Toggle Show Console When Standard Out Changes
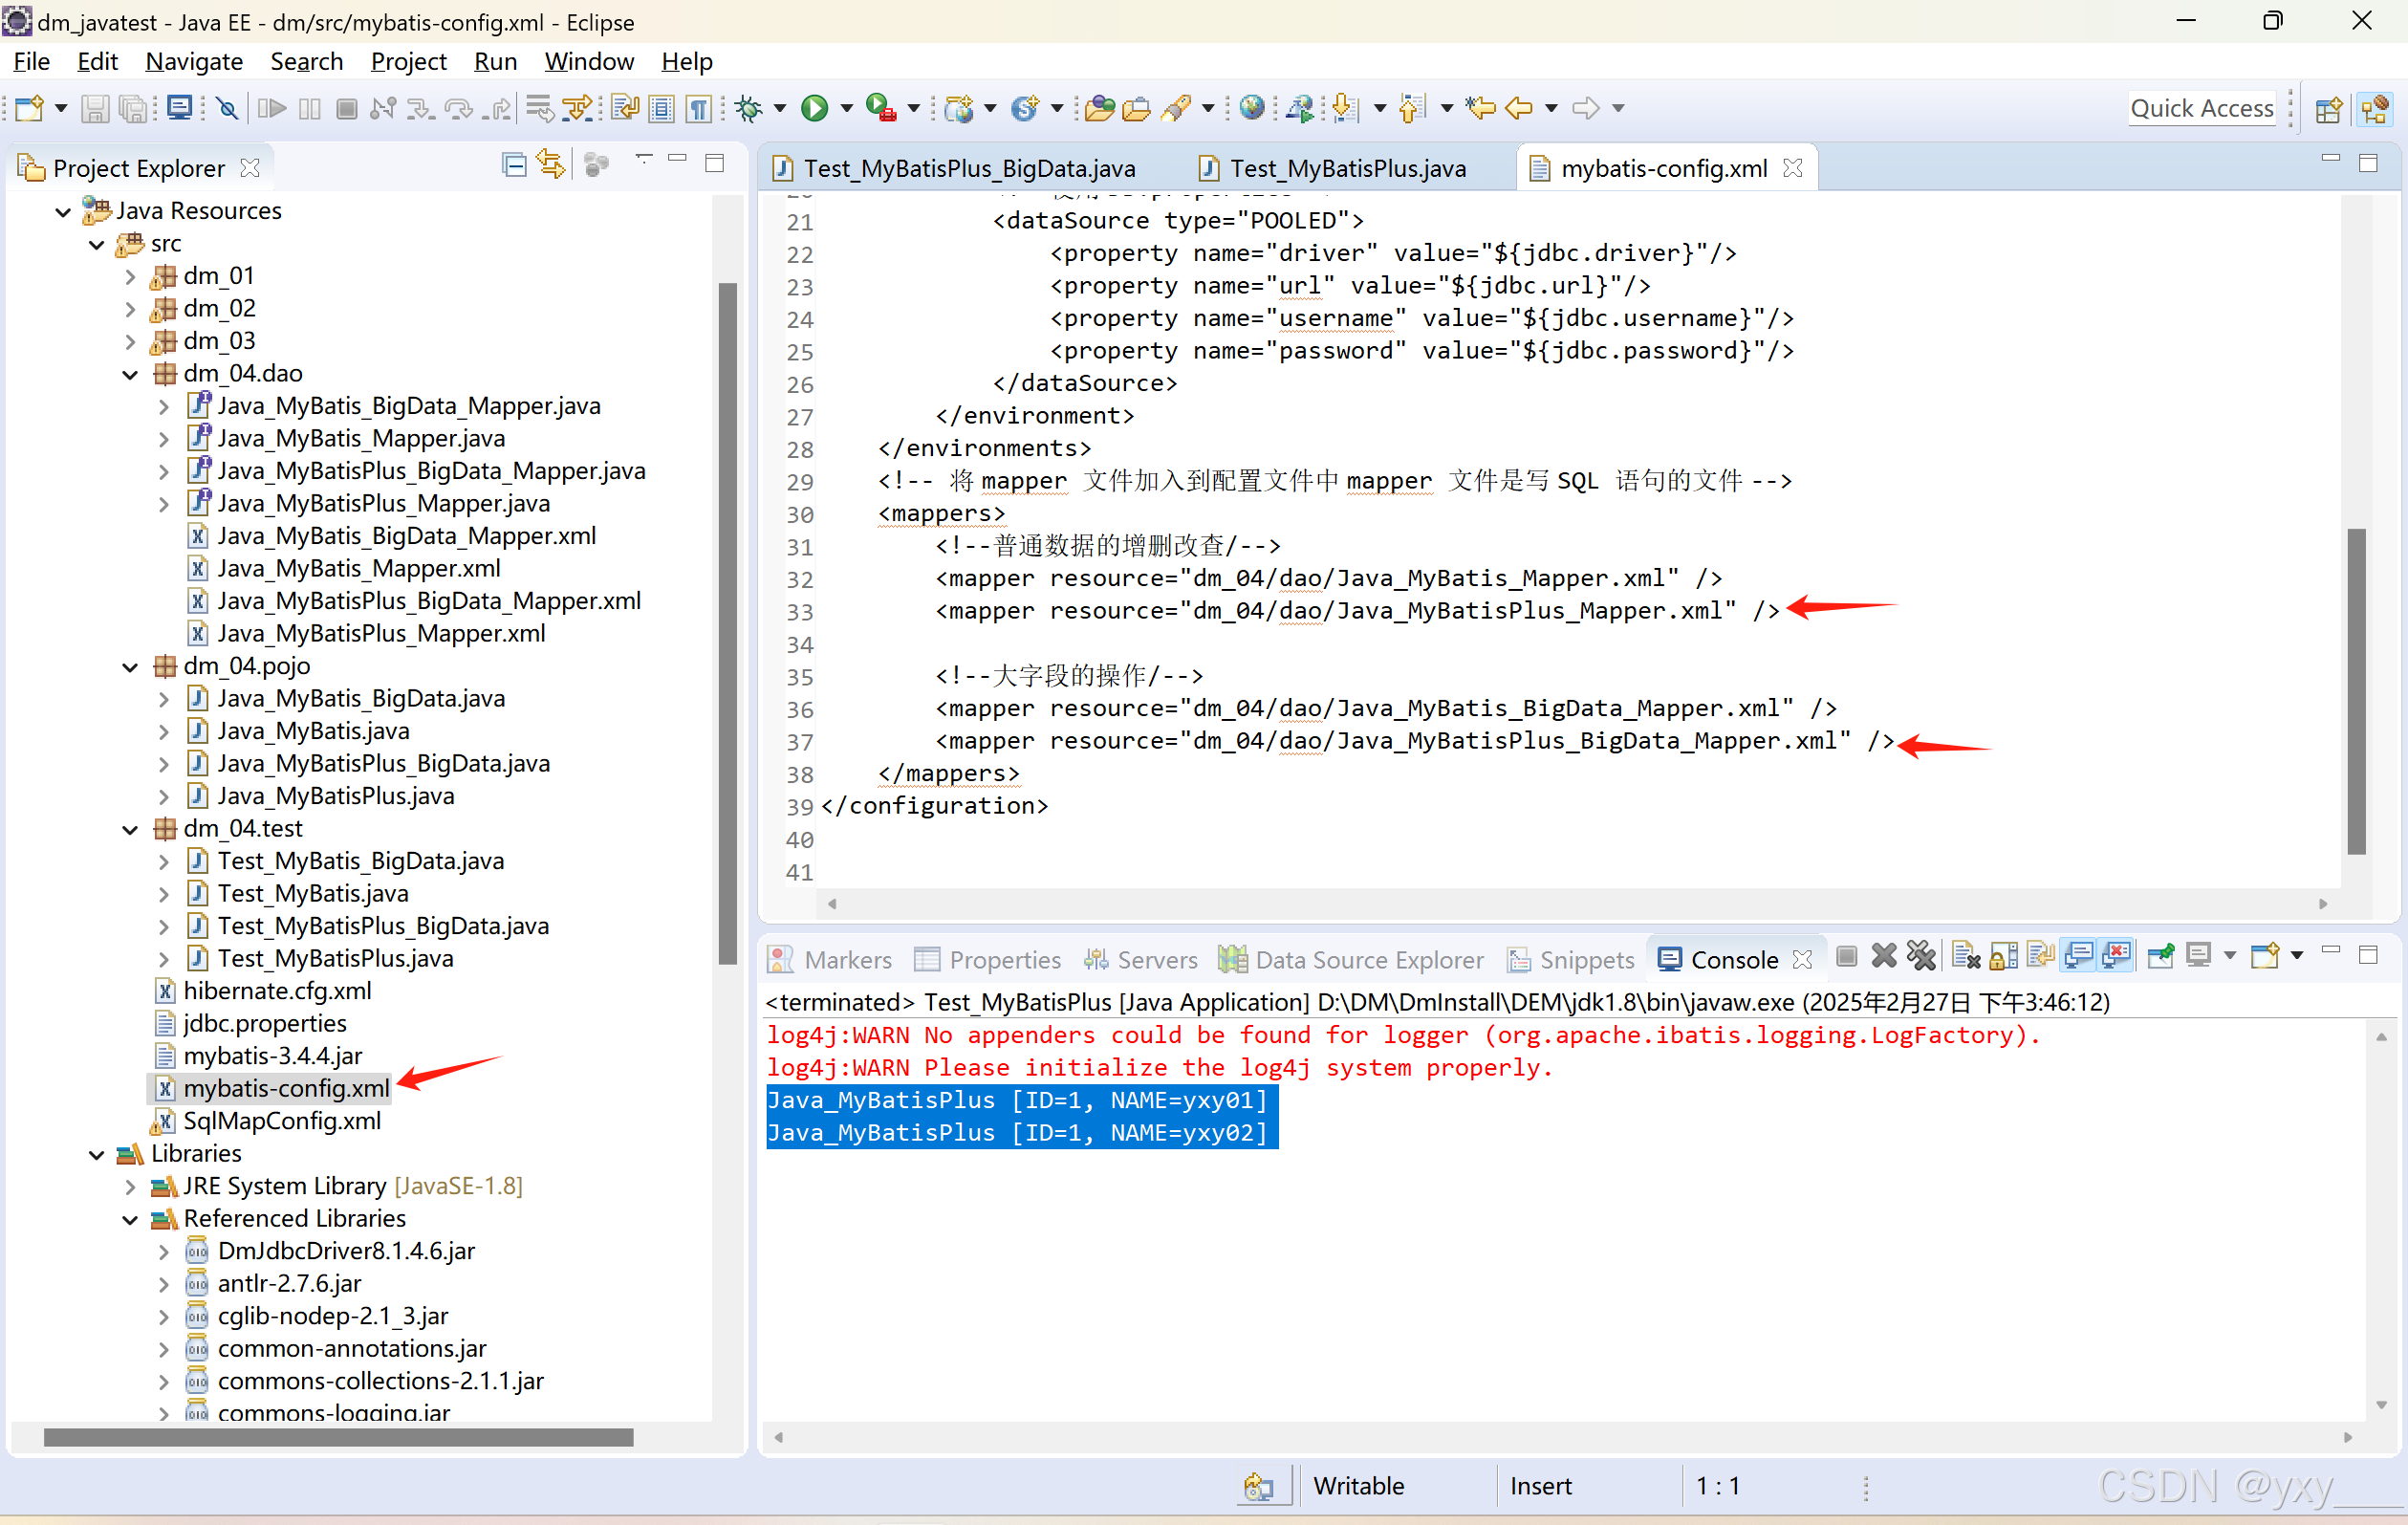Image resolution: width=2408 pixels, height=1525 pixels. tap(2079, 957)
